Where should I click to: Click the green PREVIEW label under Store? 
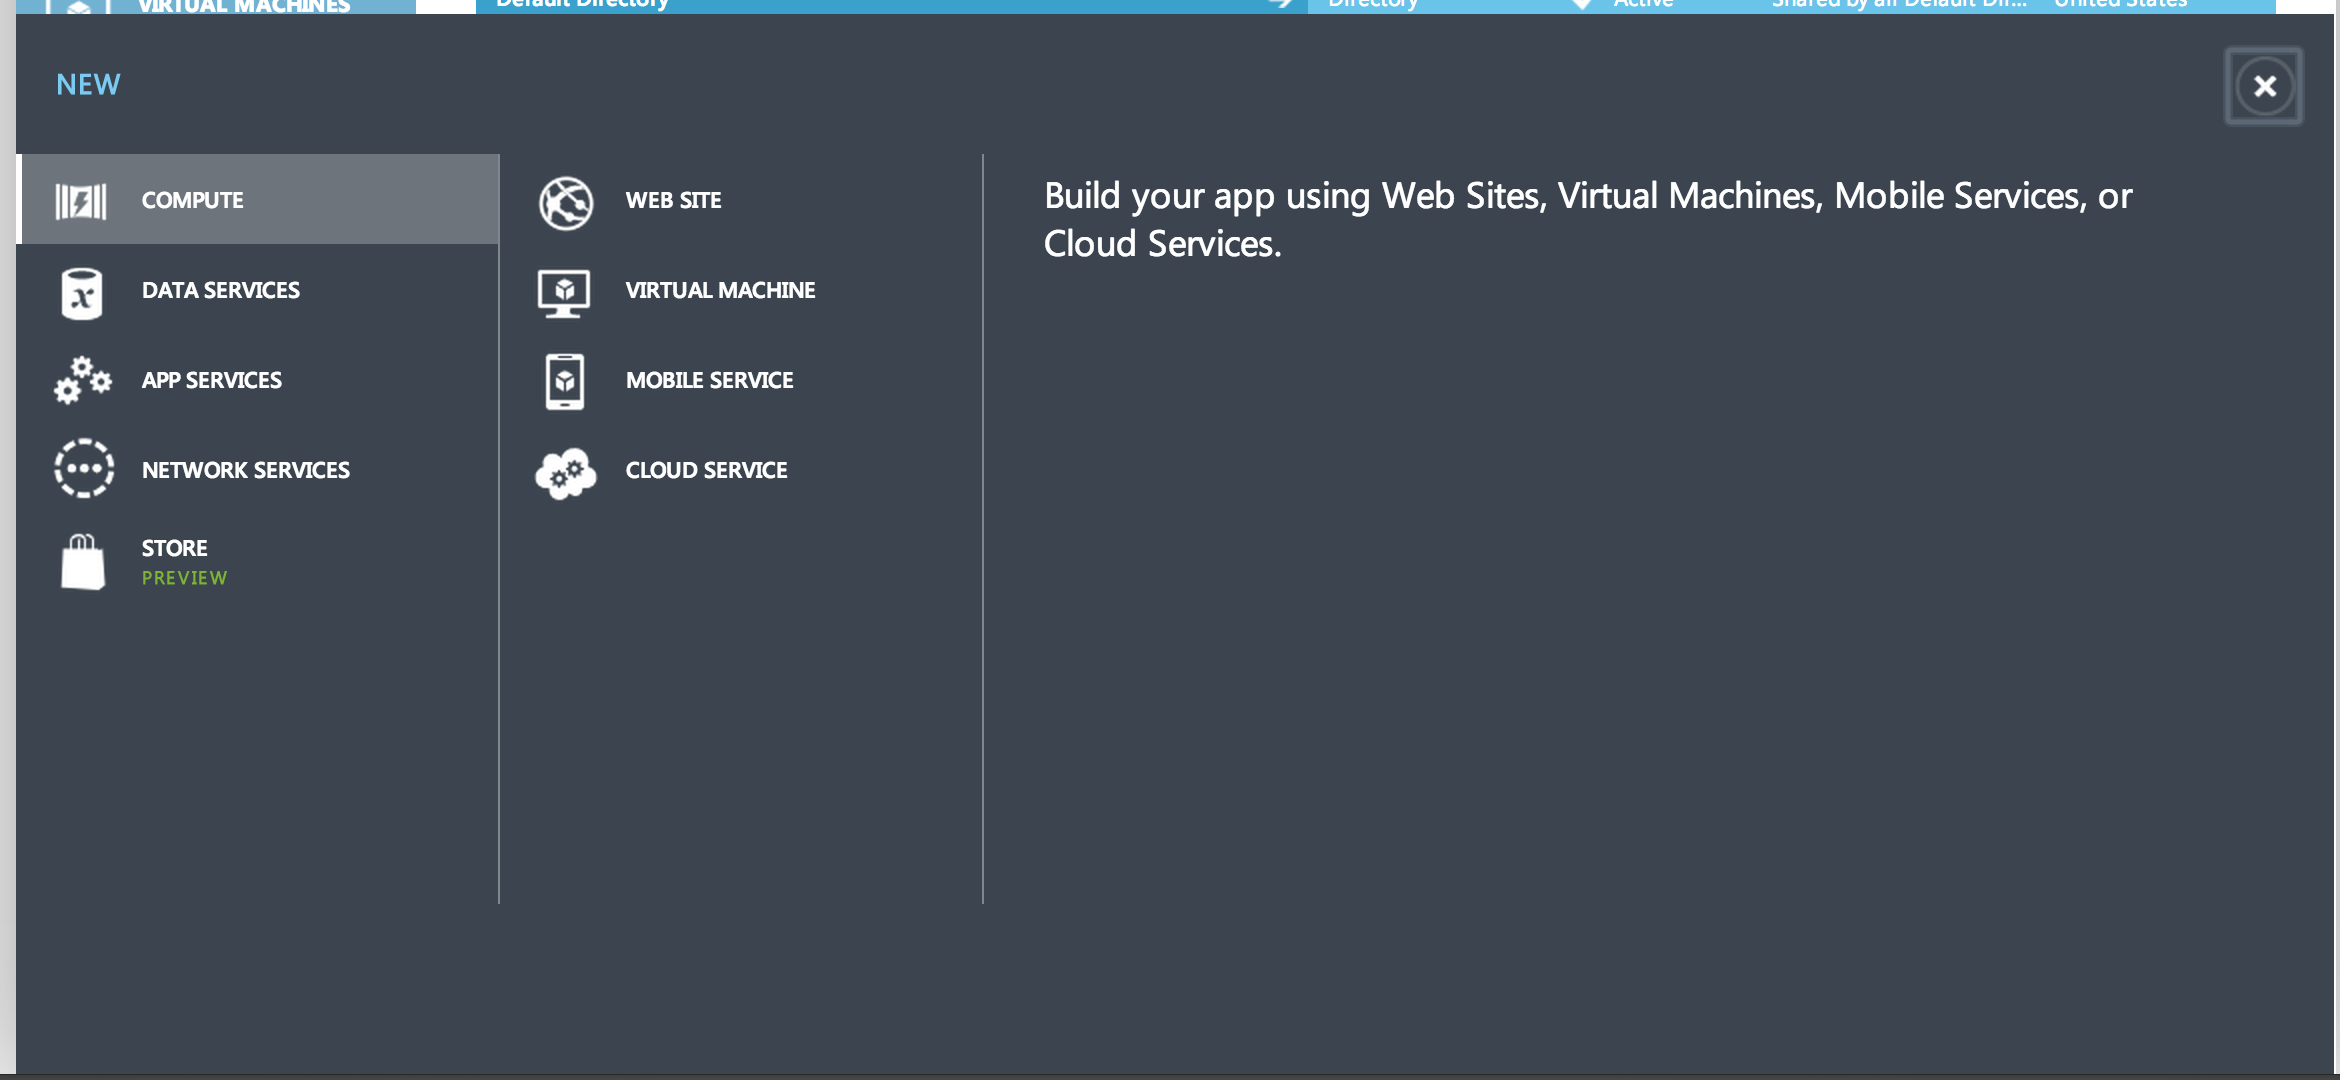click(185, 578)
